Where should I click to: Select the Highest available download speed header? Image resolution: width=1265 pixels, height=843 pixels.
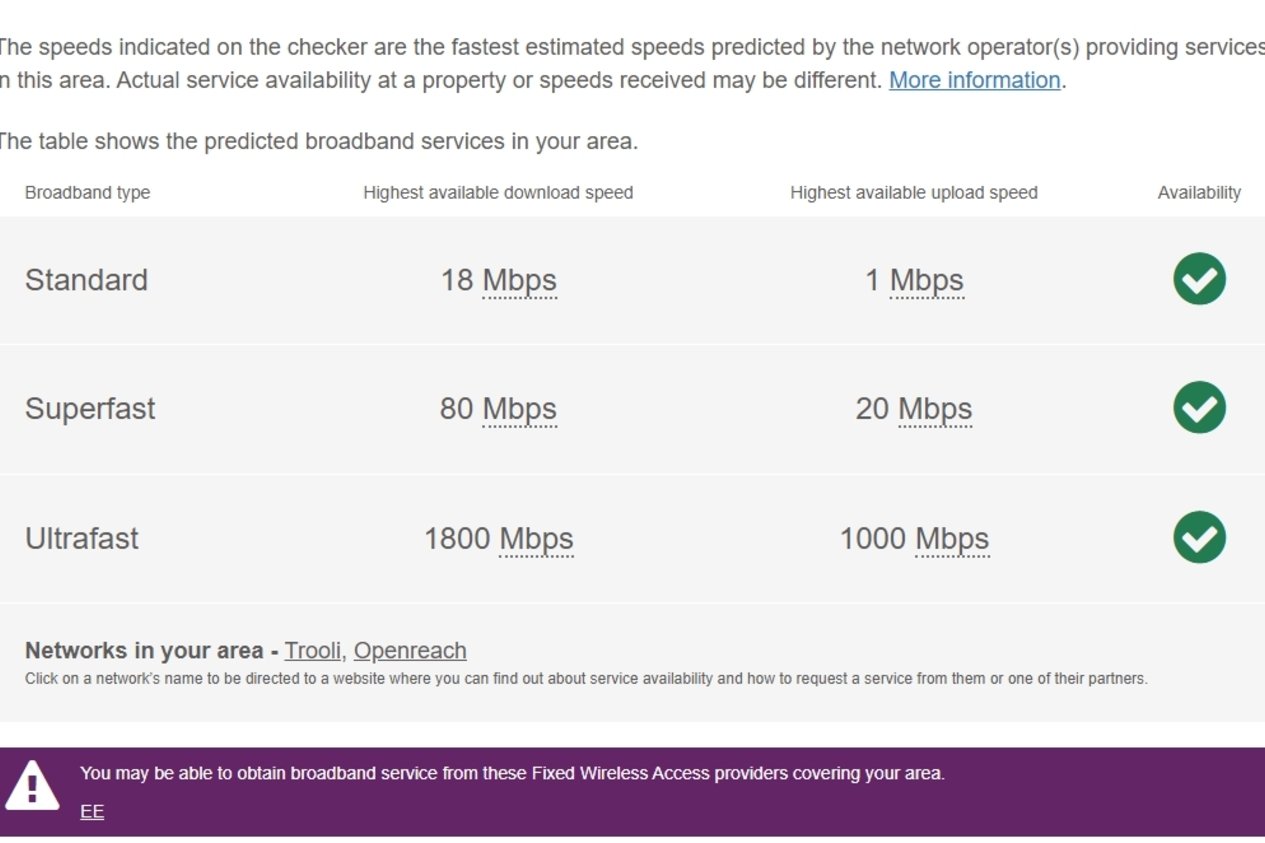498,193
